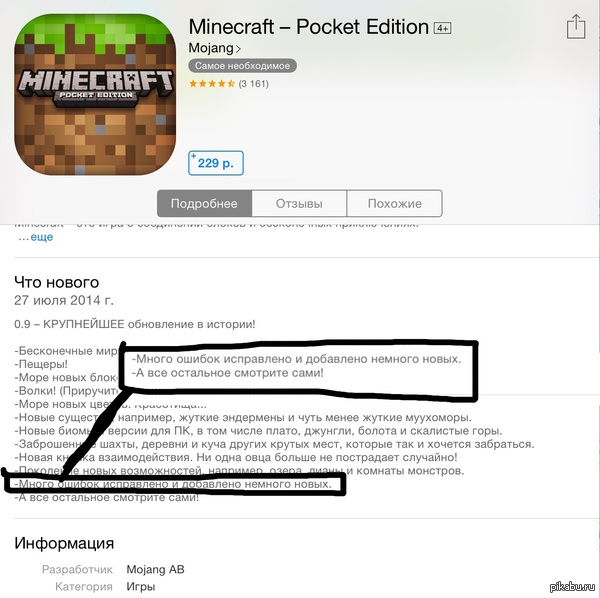Click the Что нового heading
The image size is (600, 598).
click(57, 282)
